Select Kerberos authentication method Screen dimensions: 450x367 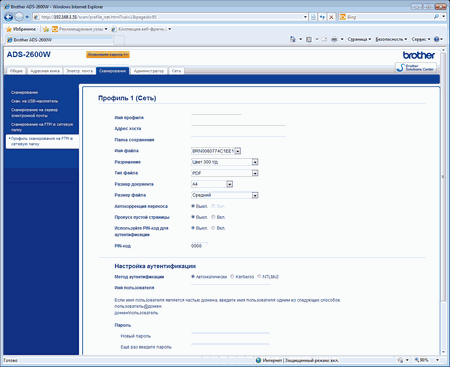232,276
